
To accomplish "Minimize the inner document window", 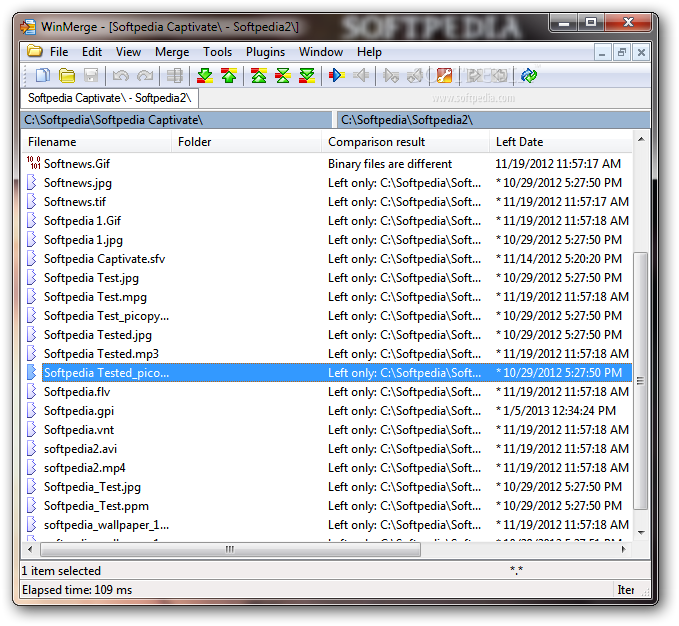I will (x=601, y=52).
